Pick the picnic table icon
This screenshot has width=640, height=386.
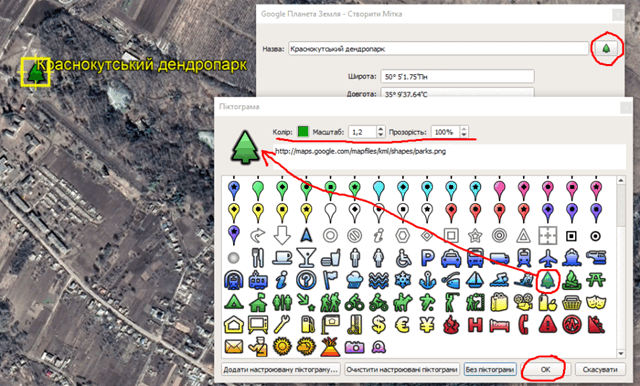coord(596,280)
